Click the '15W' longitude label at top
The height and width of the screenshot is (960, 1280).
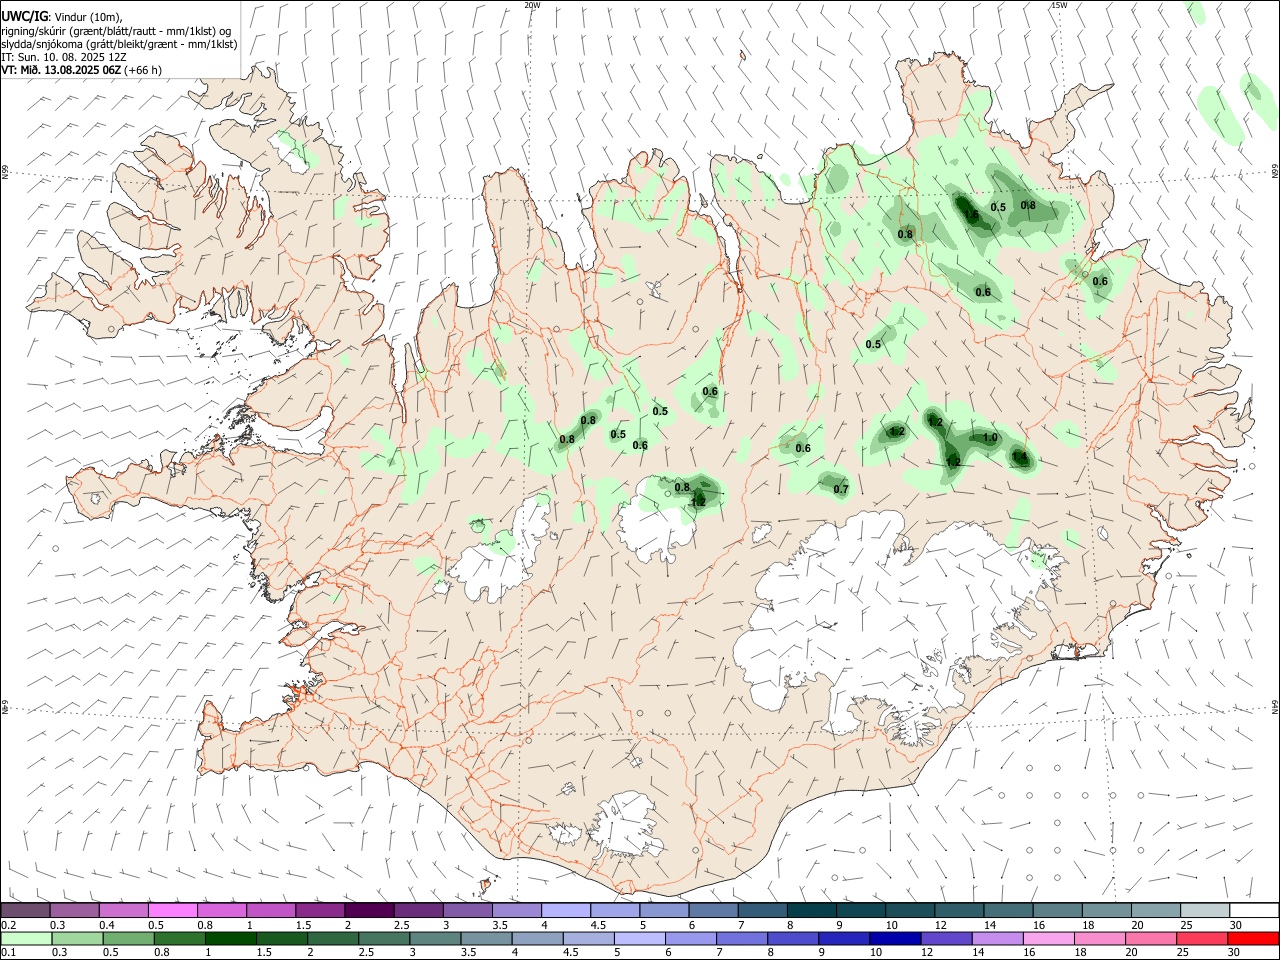click(1059, 5)
